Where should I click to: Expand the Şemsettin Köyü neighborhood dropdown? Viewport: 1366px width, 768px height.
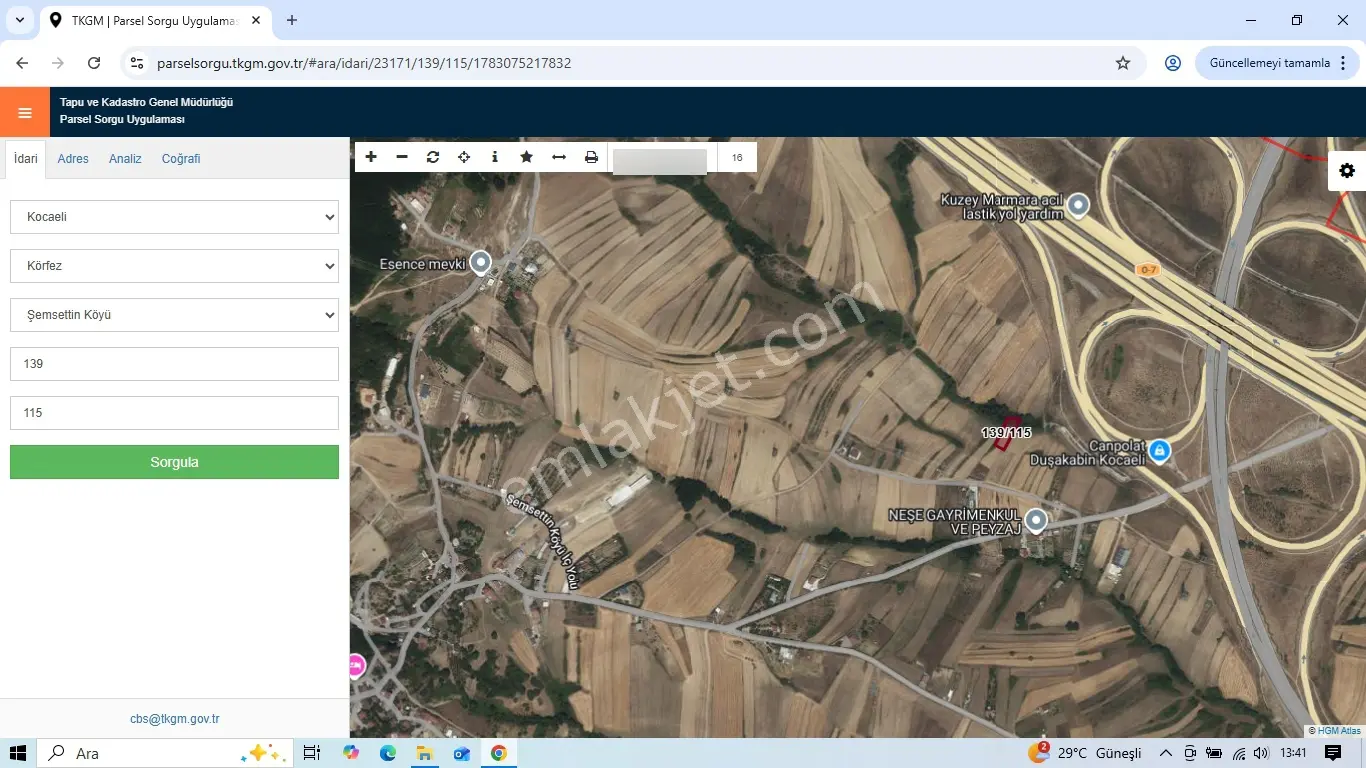pyautogui.click(x=174, y=315)
